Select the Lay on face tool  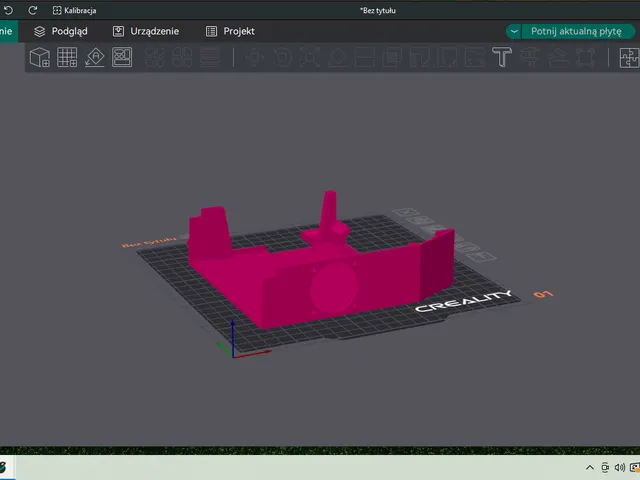click(x=338, y=57)
